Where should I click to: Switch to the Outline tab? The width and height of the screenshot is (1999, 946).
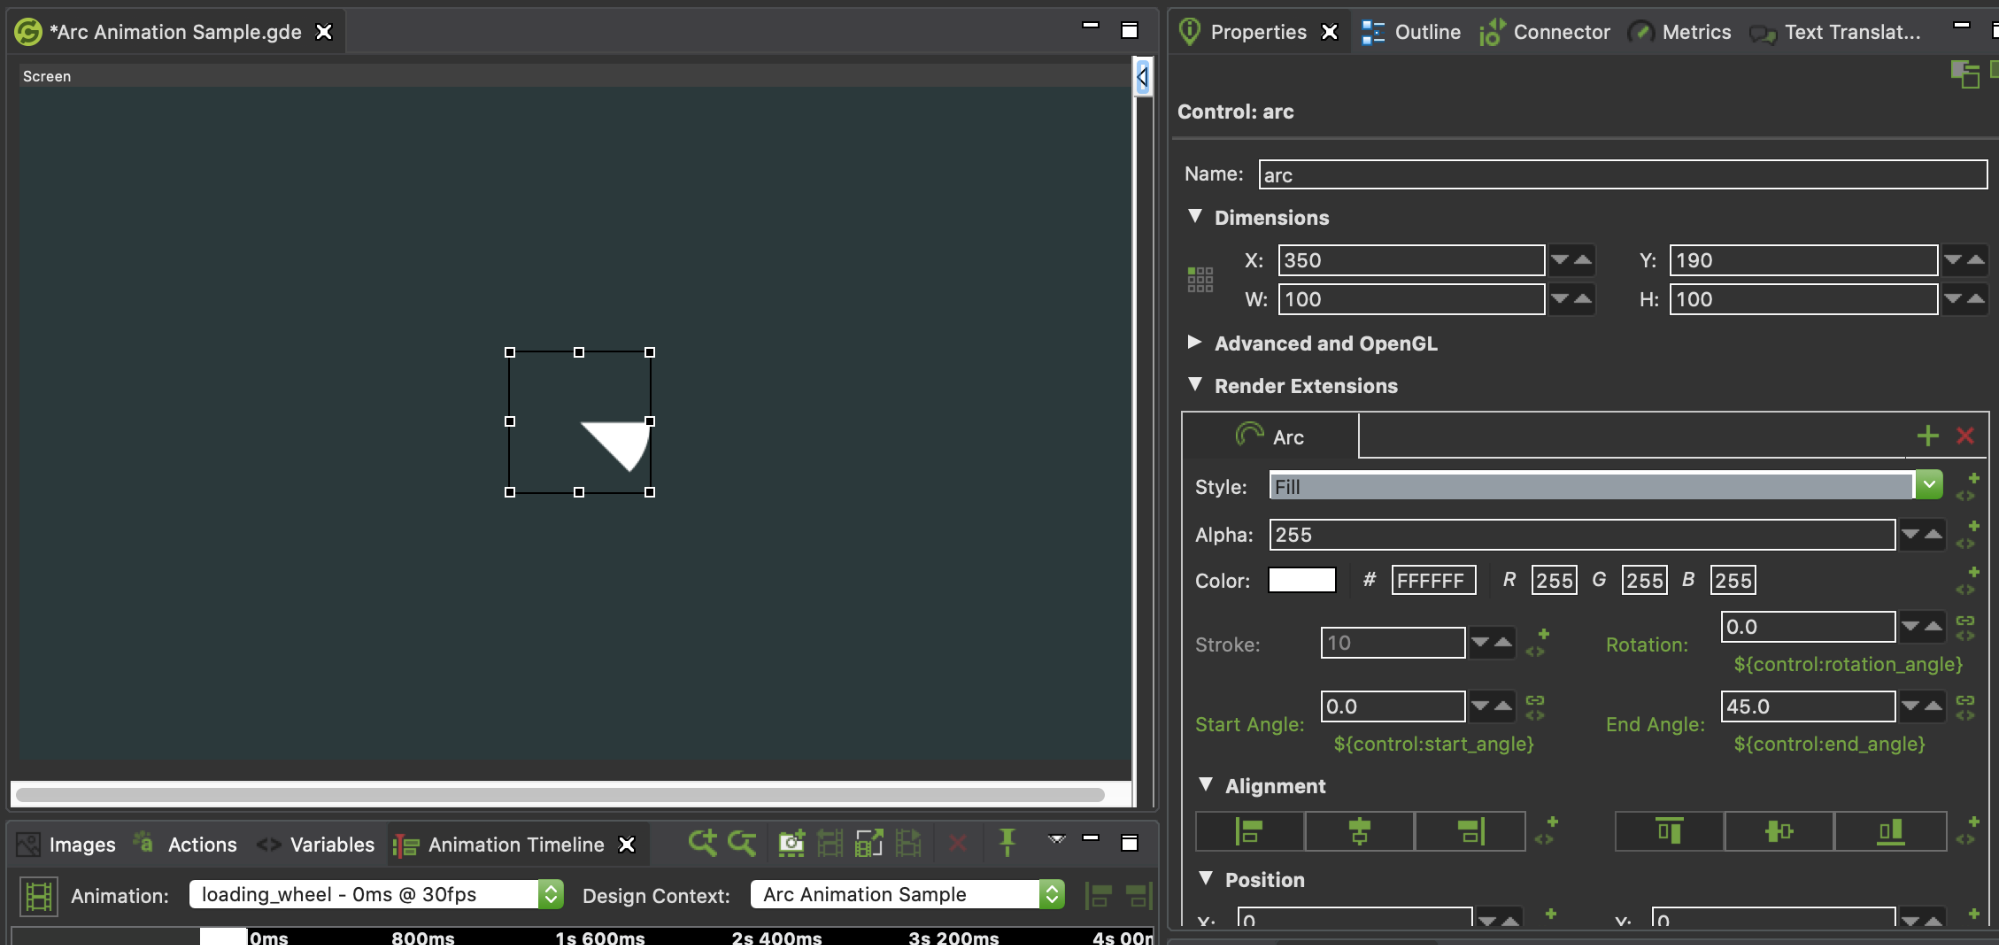point(1411,32)
